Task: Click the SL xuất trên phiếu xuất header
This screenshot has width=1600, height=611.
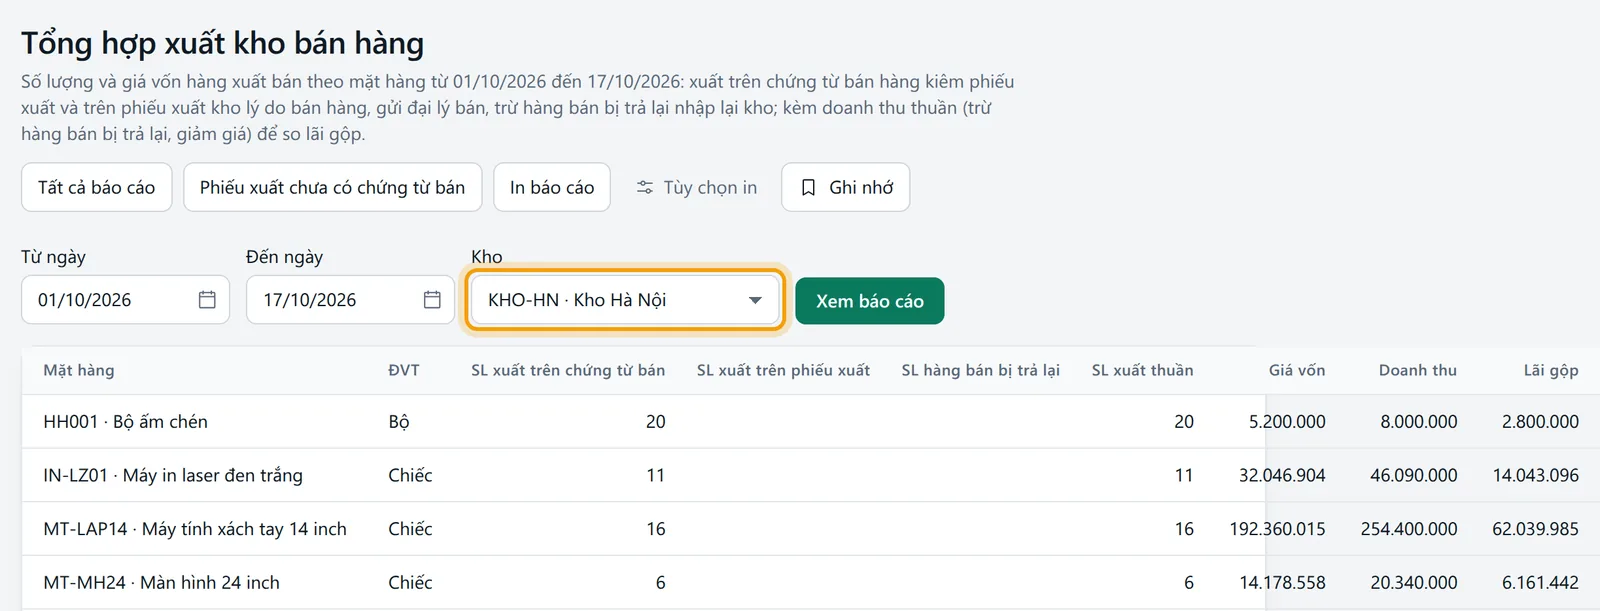Action: click(x=783, y=370)
